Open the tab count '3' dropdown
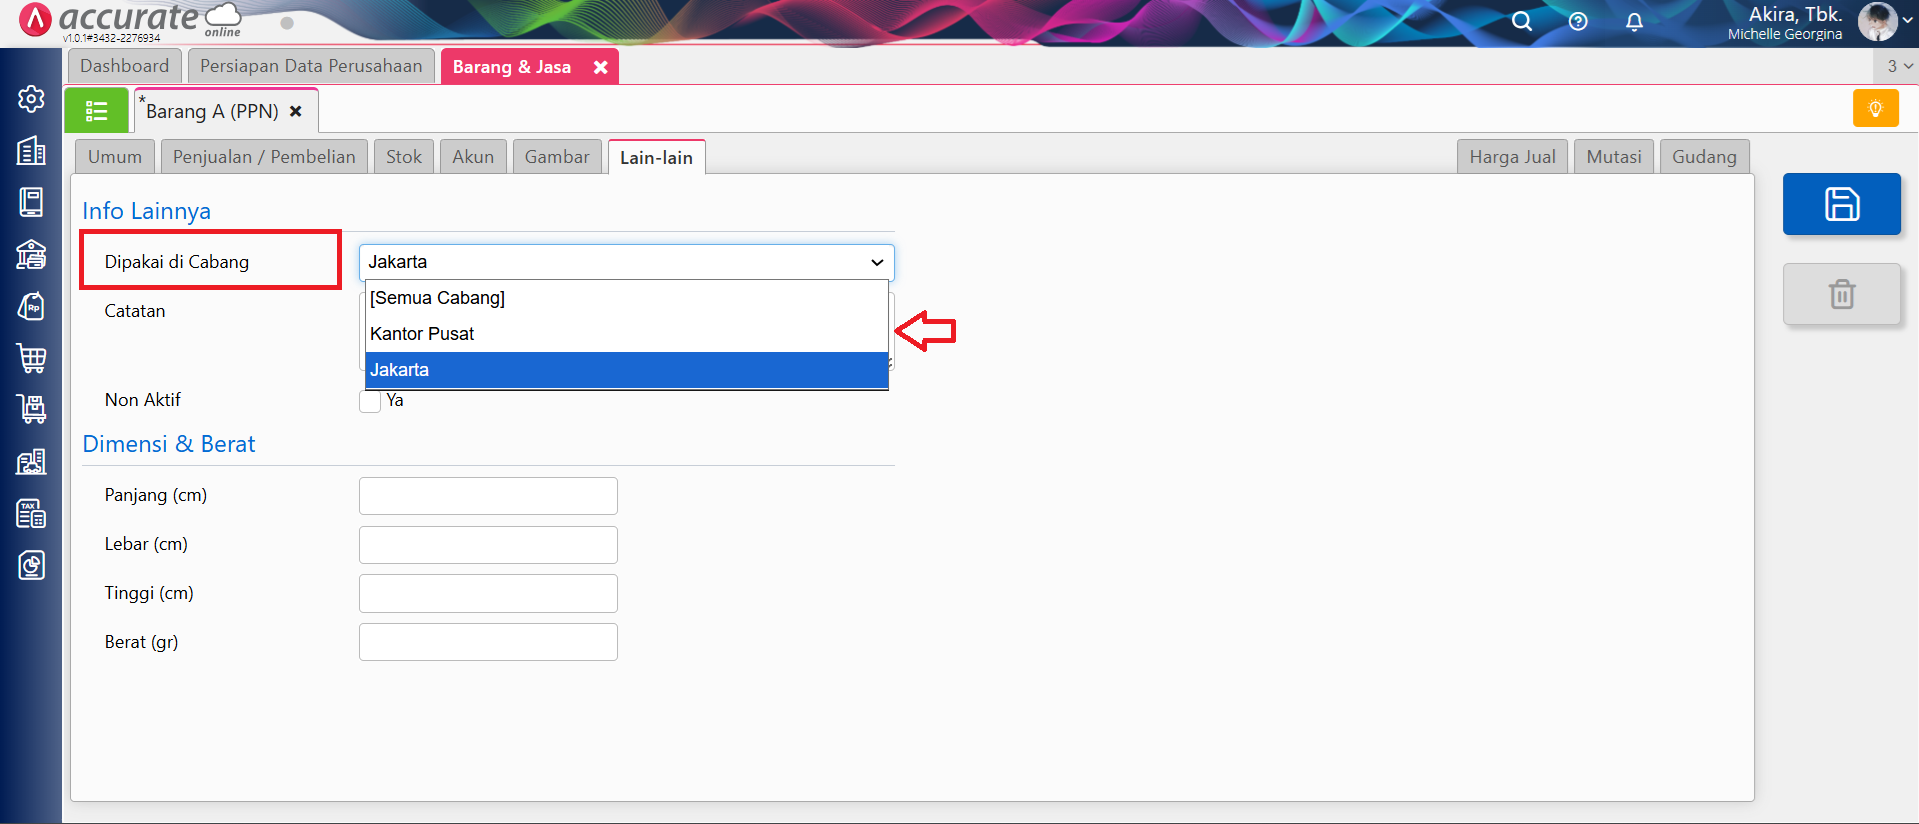 click(x=1898, y=66)
